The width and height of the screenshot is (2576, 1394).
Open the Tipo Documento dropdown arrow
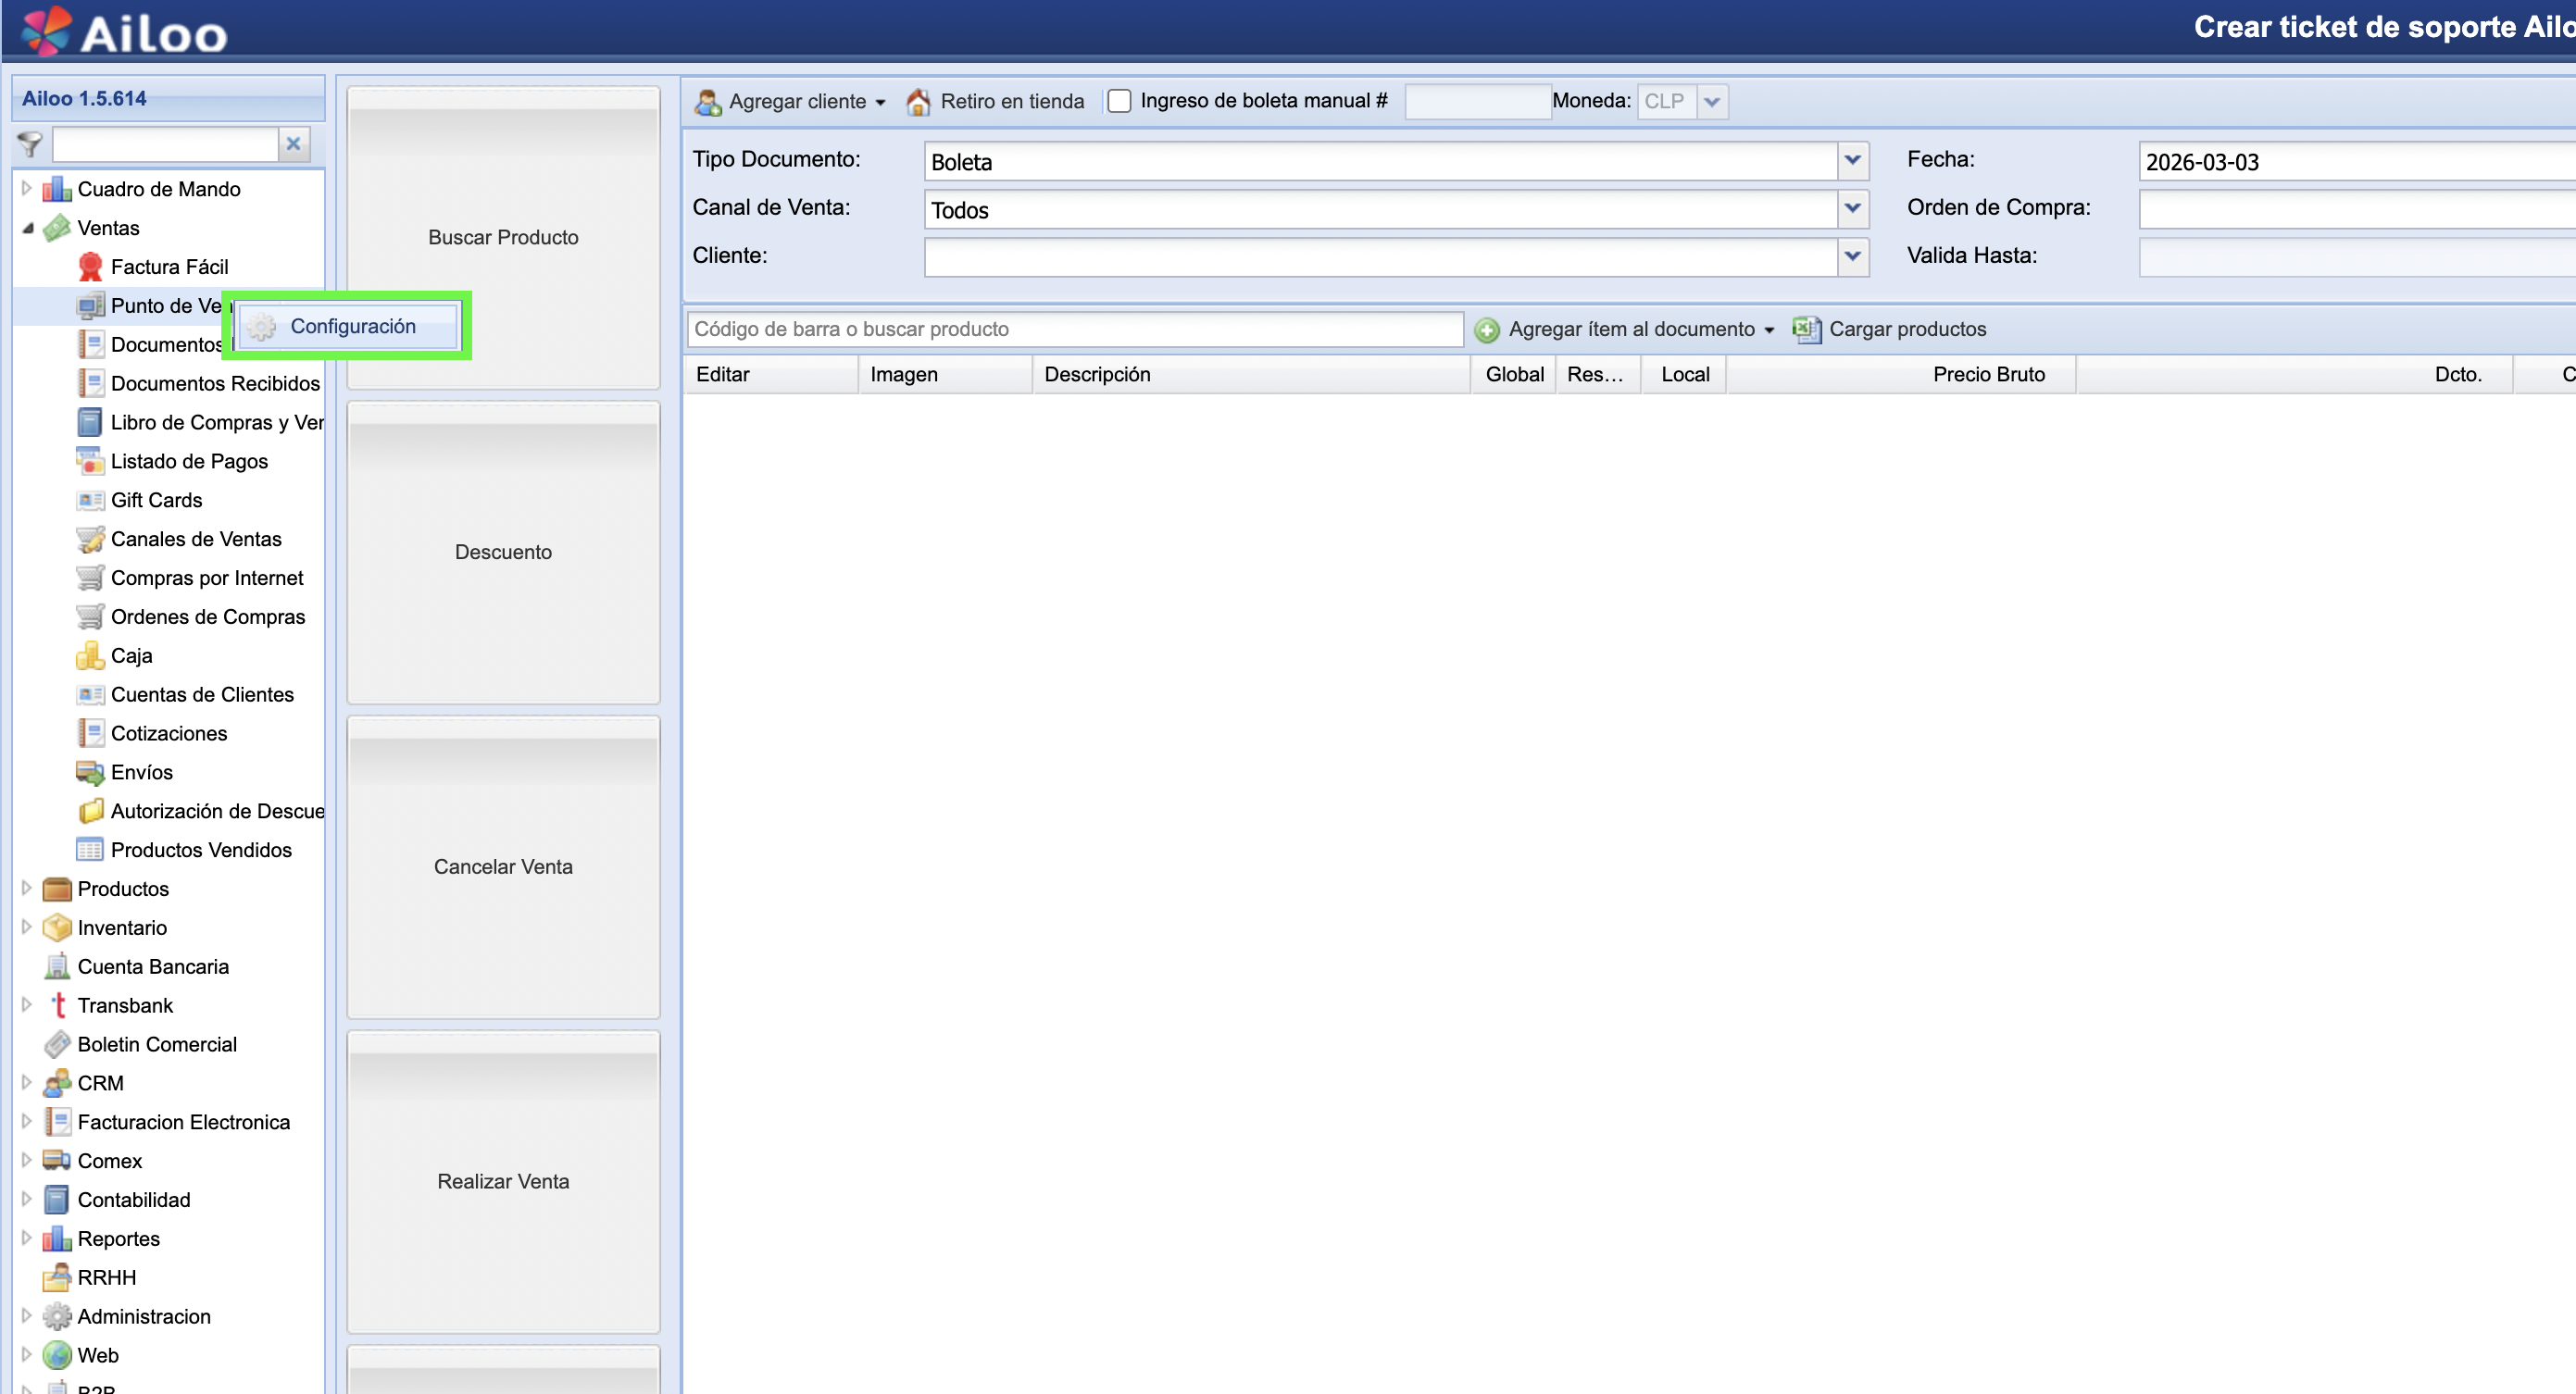pyautogui.click(x=1852, y=161)
